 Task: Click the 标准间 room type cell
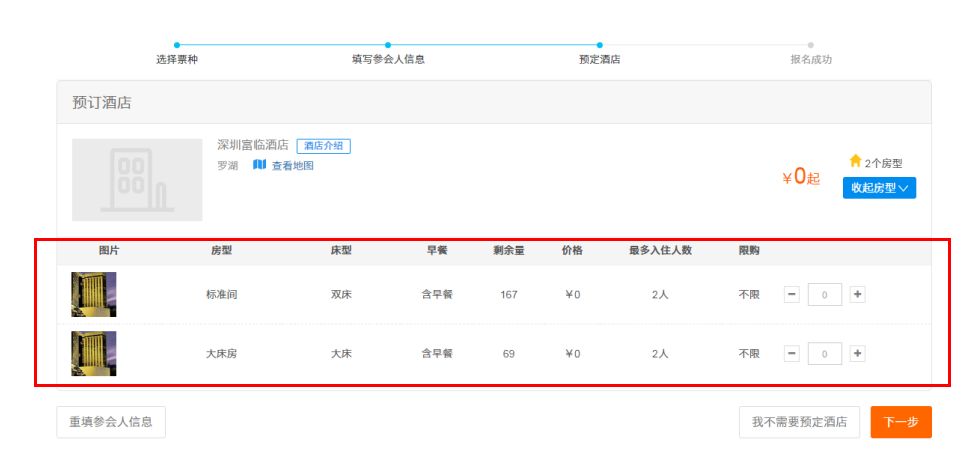point(222,295)
